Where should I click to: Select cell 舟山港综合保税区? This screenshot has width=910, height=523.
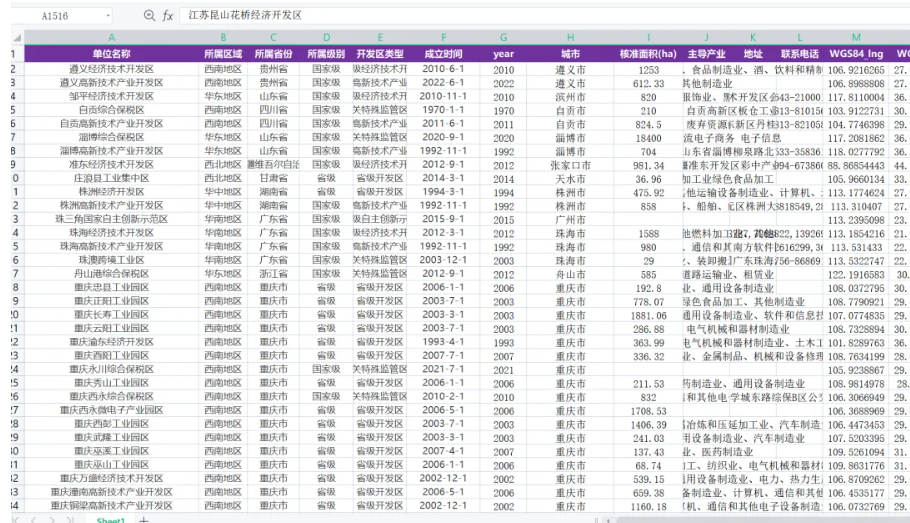pos(111,274)
